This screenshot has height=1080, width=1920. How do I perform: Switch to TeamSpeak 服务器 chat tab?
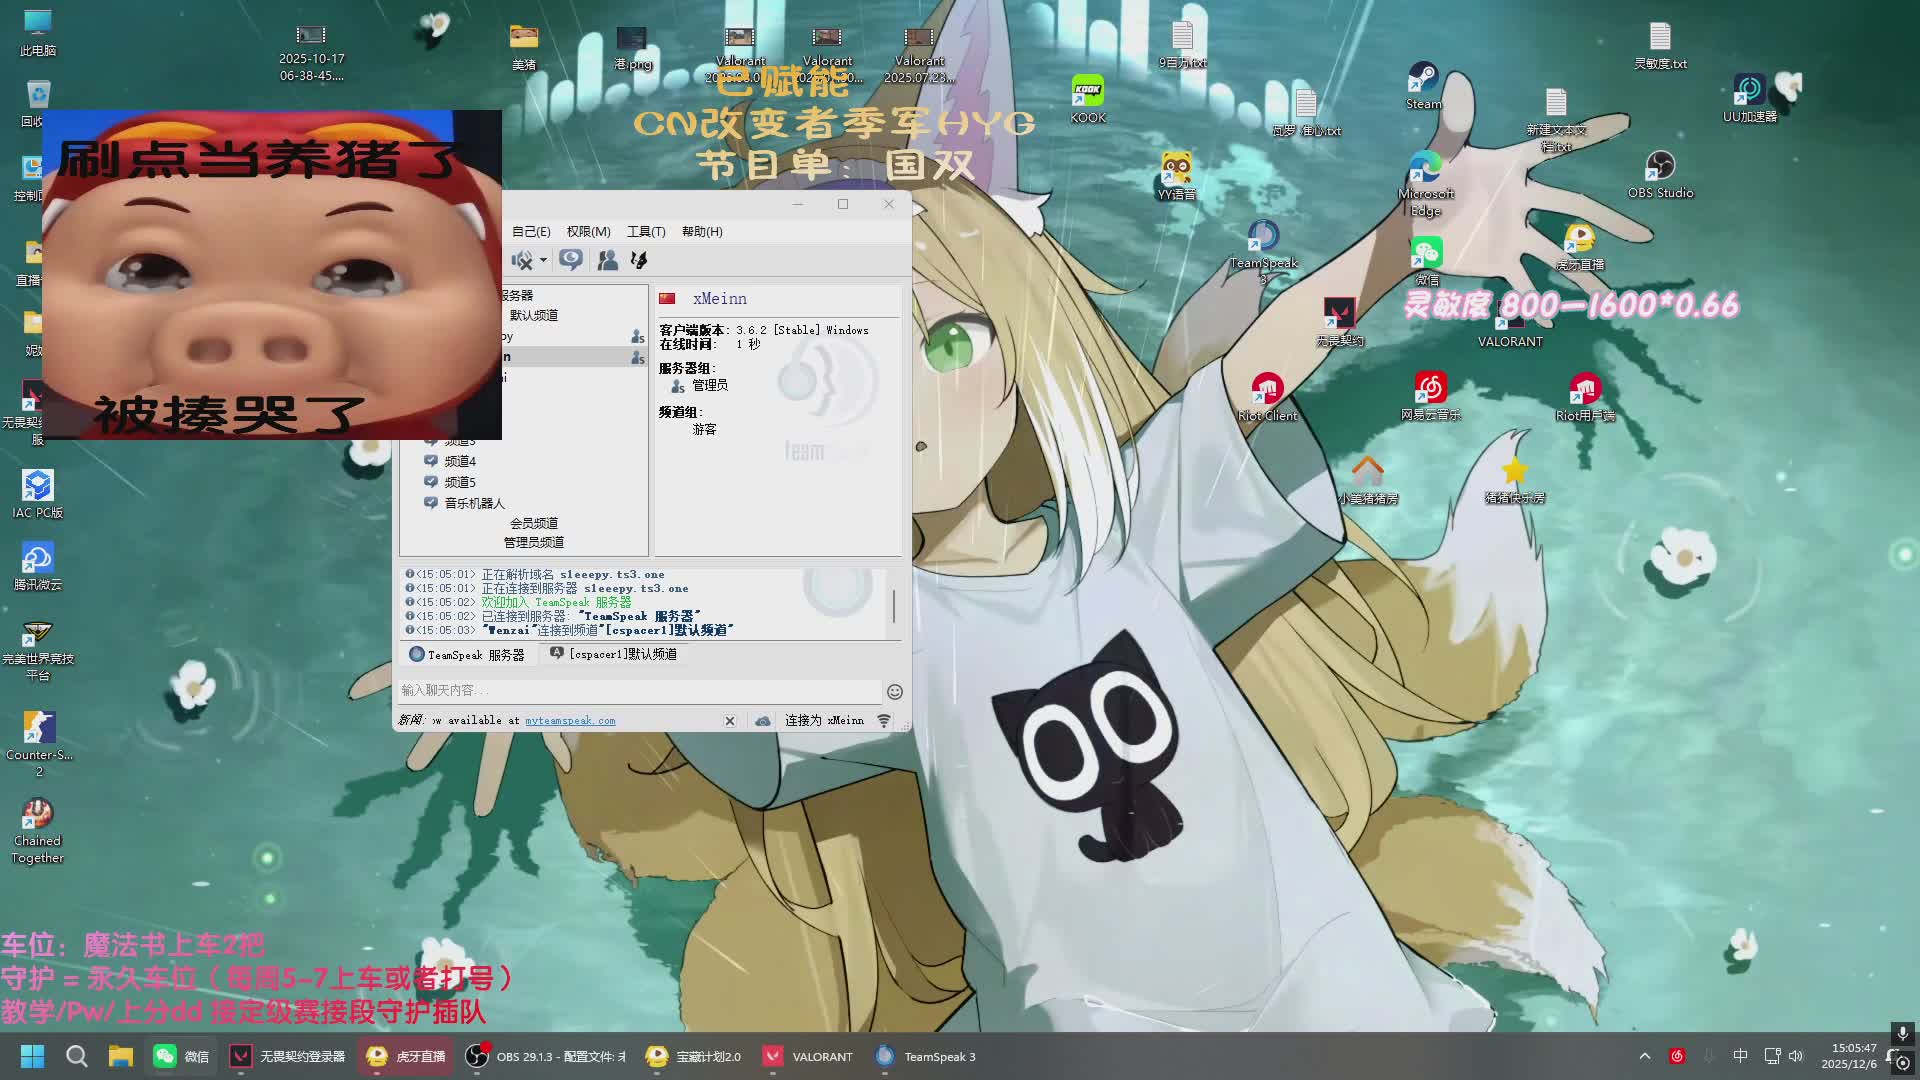[467, 655]
